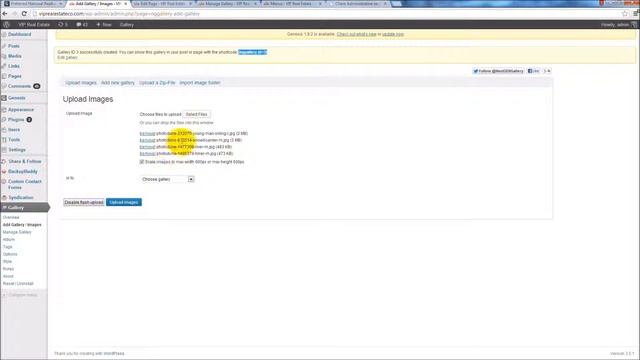Switch to the Manage Gallery browser tab

tap(227, 4)
